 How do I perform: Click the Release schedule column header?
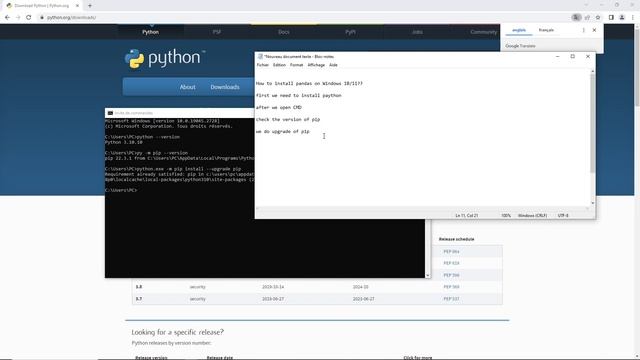click(x=456, y=239)
